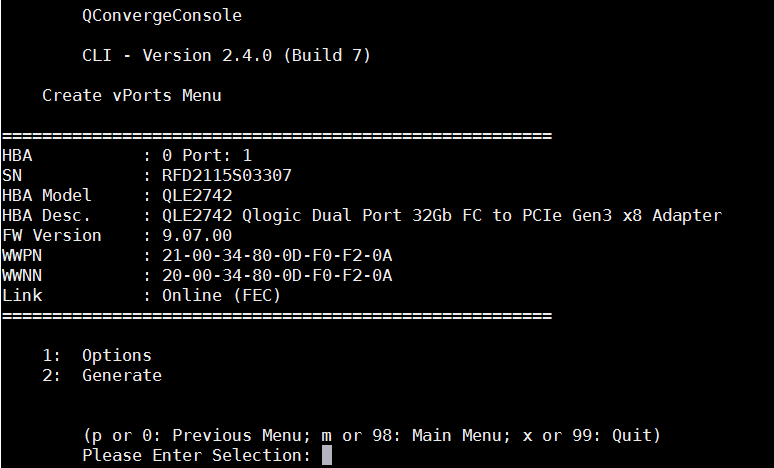Click the WWPN value 21-00-34-80-0D-F0-F2-0A

(x=277, y=256)
